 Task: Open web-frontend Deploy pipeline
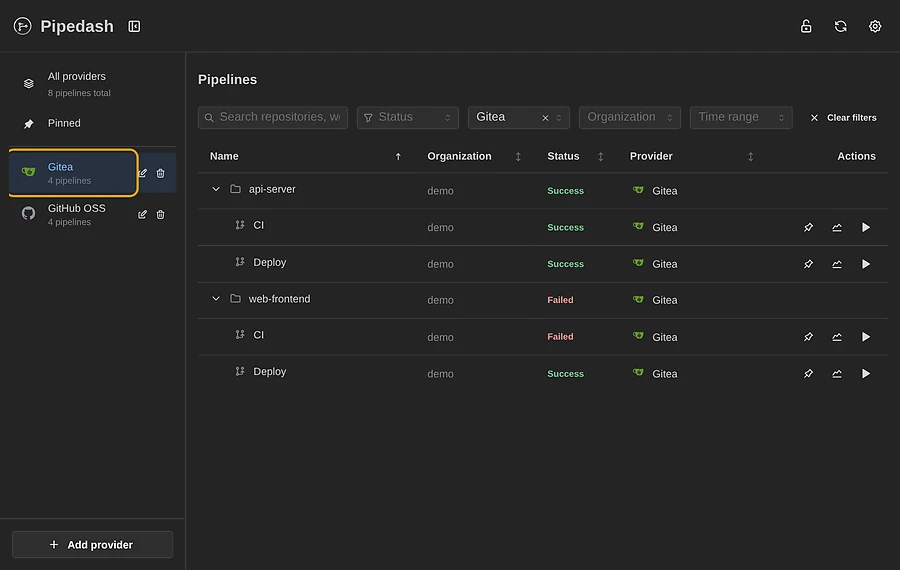tap(269, 371)
